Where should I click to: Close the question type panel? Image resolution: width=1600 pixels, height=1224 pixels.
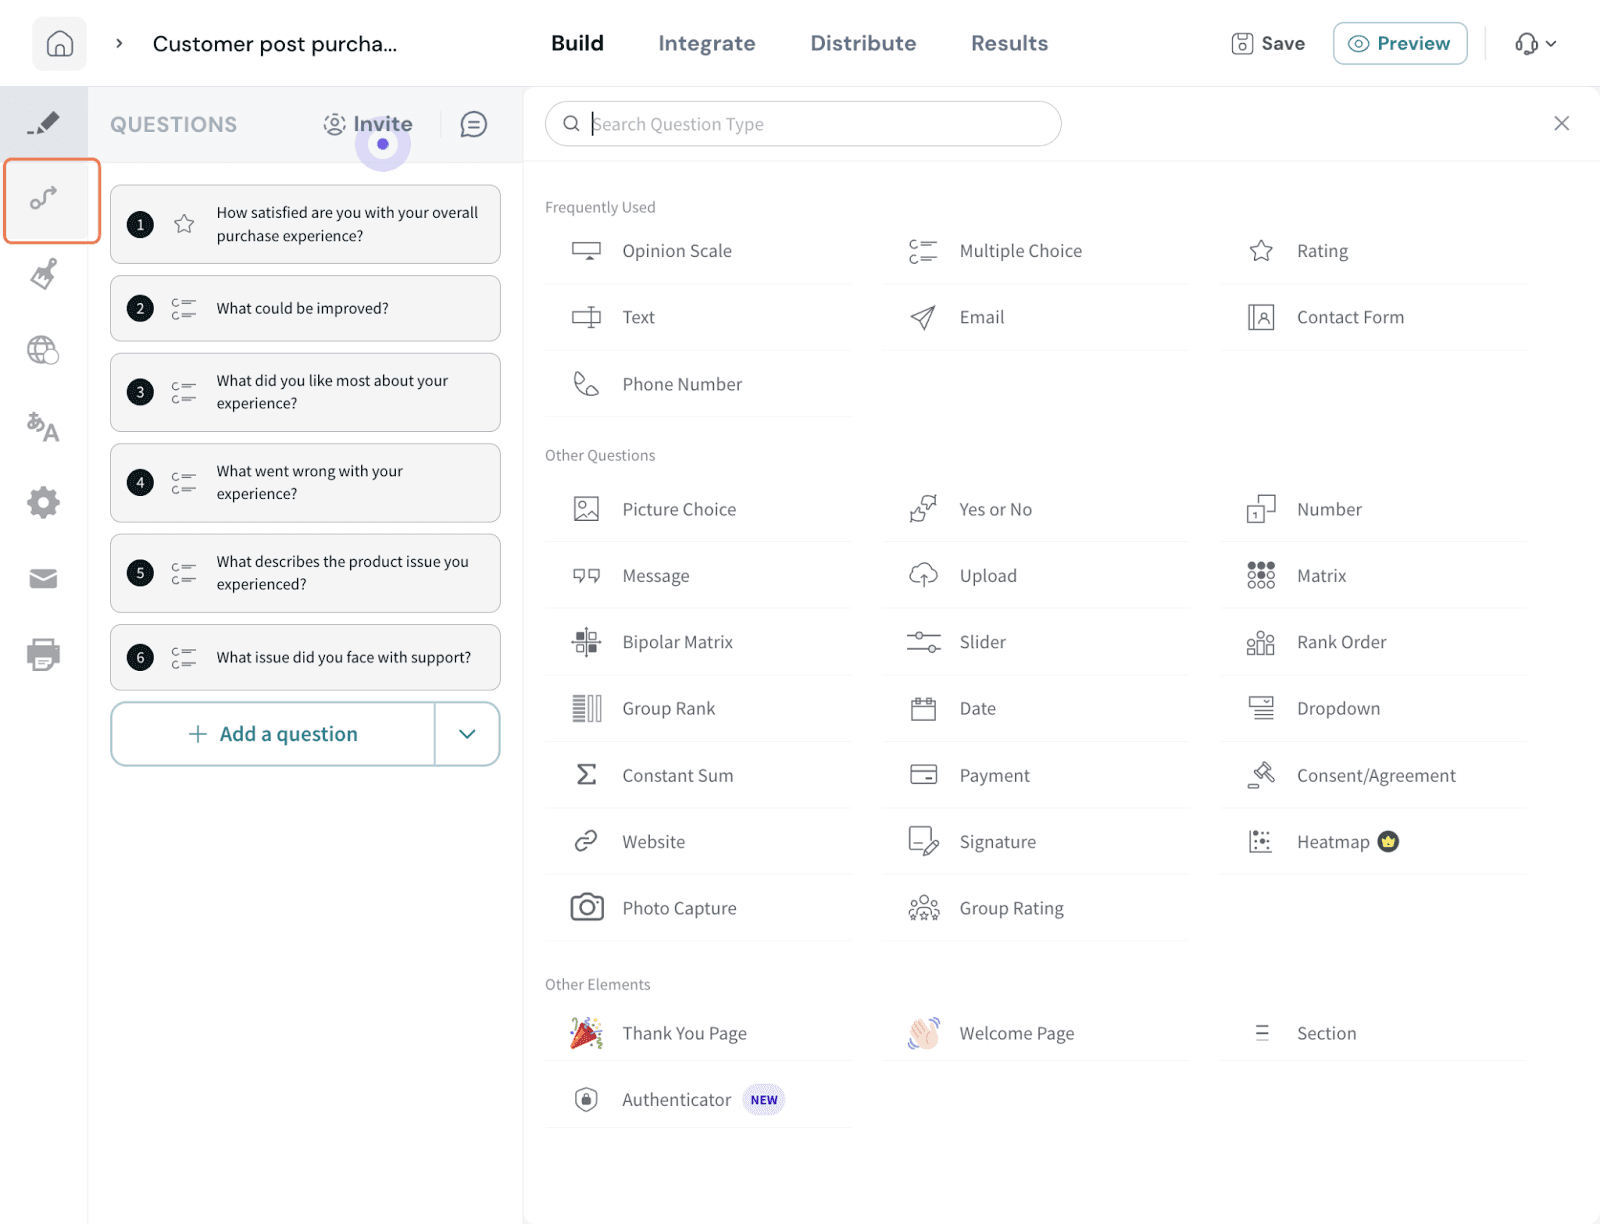(x=1561, y=123)
